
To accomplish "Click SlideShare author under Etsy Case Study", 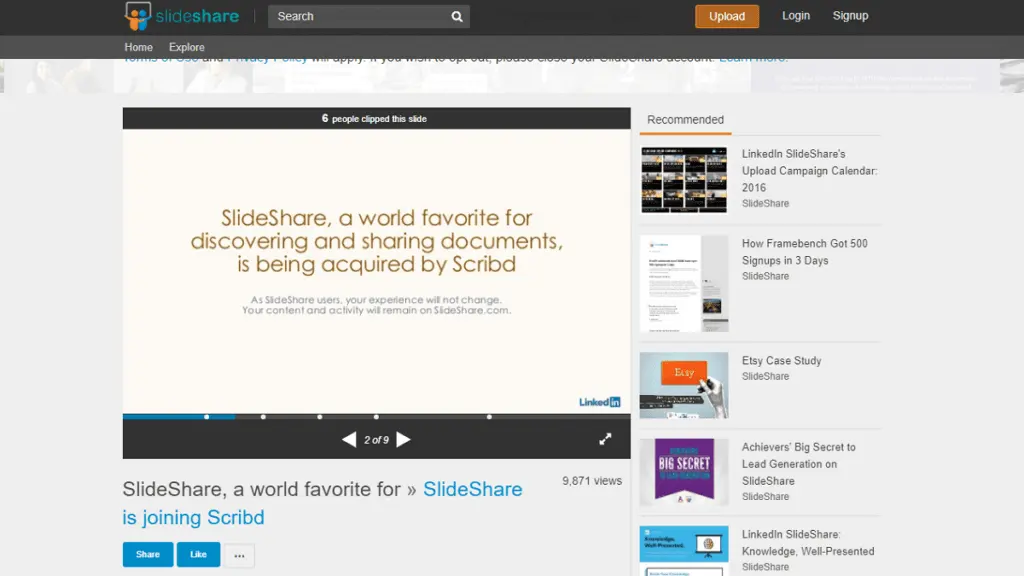I will tap(765, 376).
